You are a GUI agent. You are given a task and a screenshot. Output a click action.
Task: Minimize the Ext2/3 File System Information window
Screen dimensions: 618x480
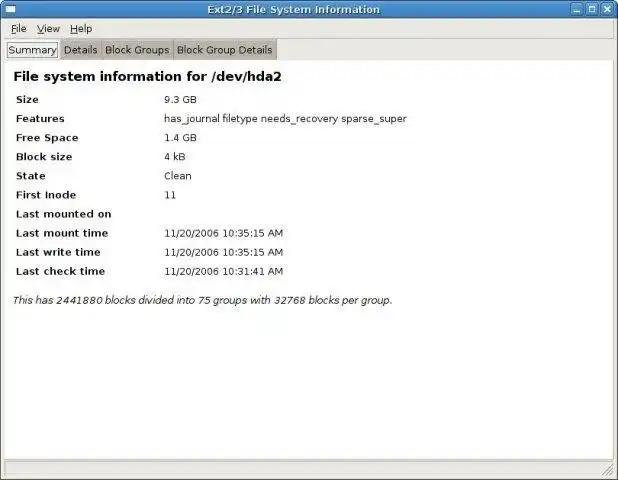(576, 9)
